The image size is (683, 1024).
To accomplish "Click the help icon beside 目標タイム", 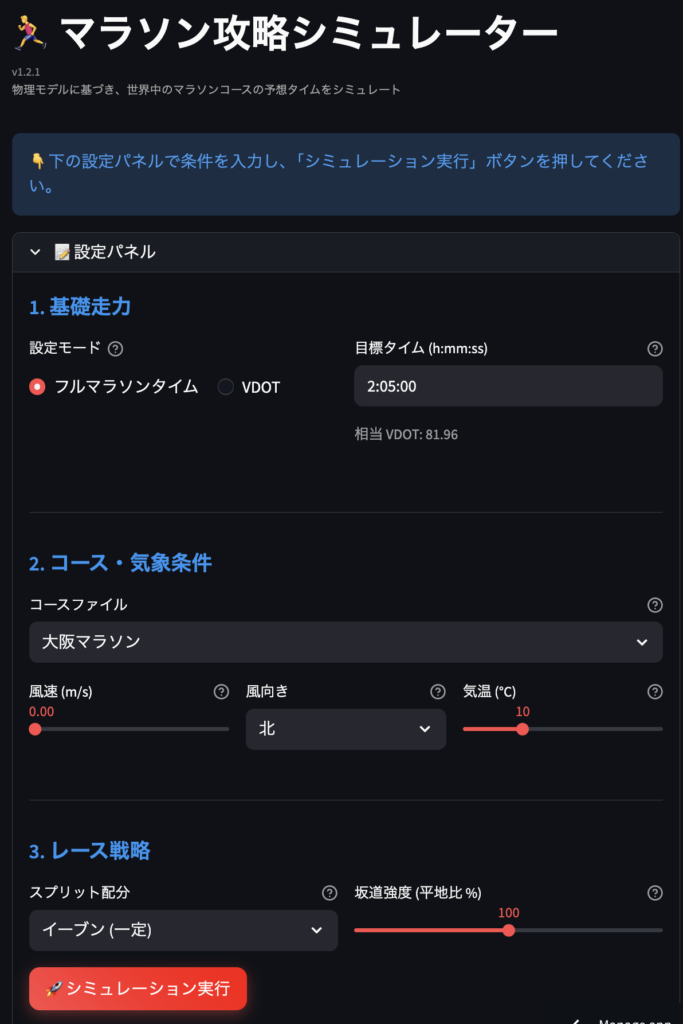I will pos(655,348).
